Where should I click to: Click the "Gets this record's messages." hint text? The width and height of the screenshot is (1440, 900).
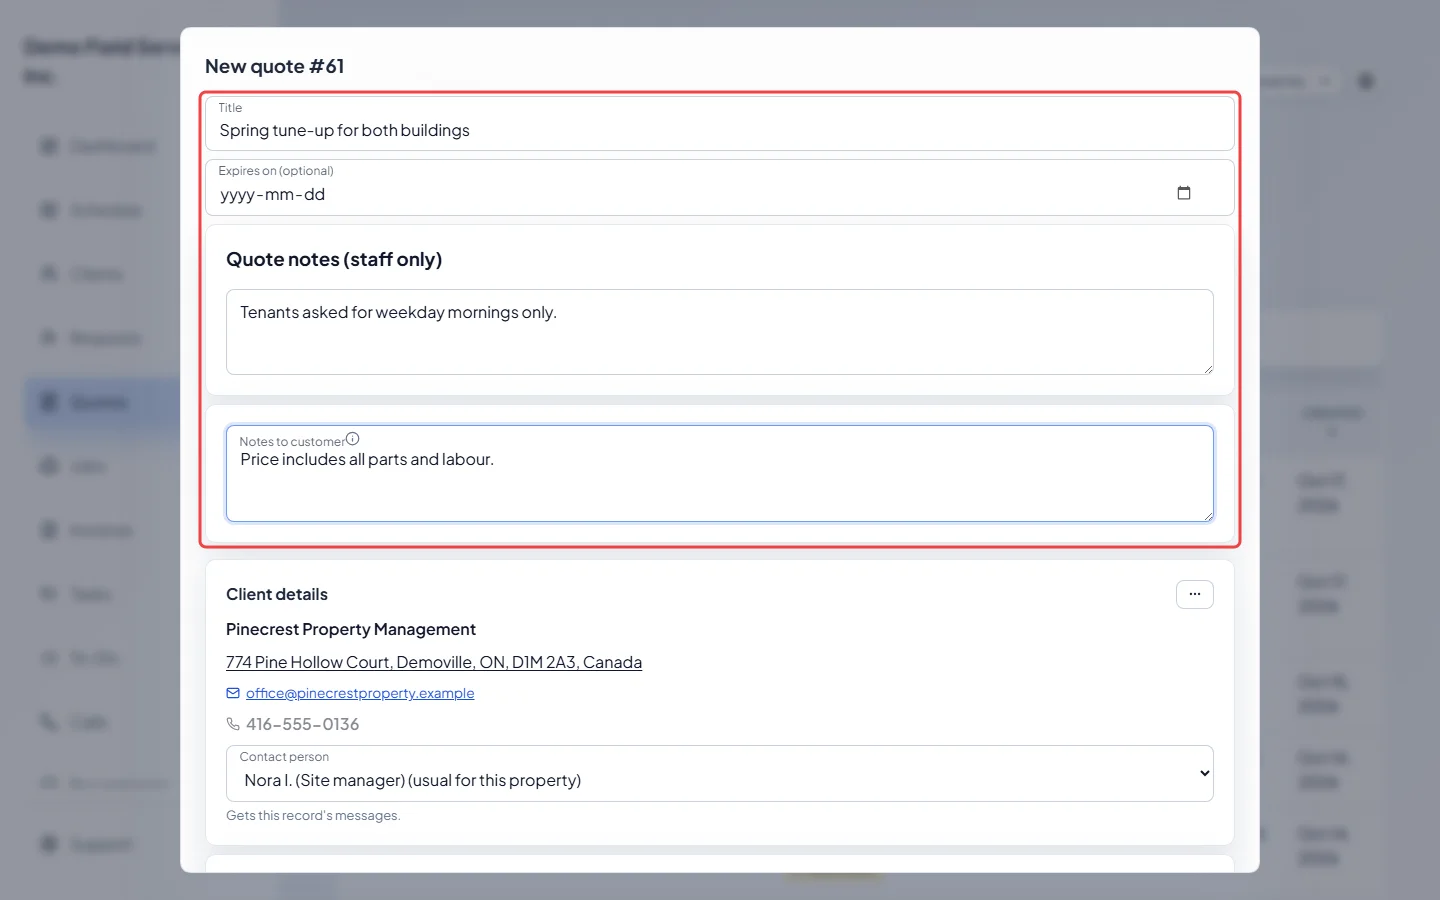(x=313, y=816)
